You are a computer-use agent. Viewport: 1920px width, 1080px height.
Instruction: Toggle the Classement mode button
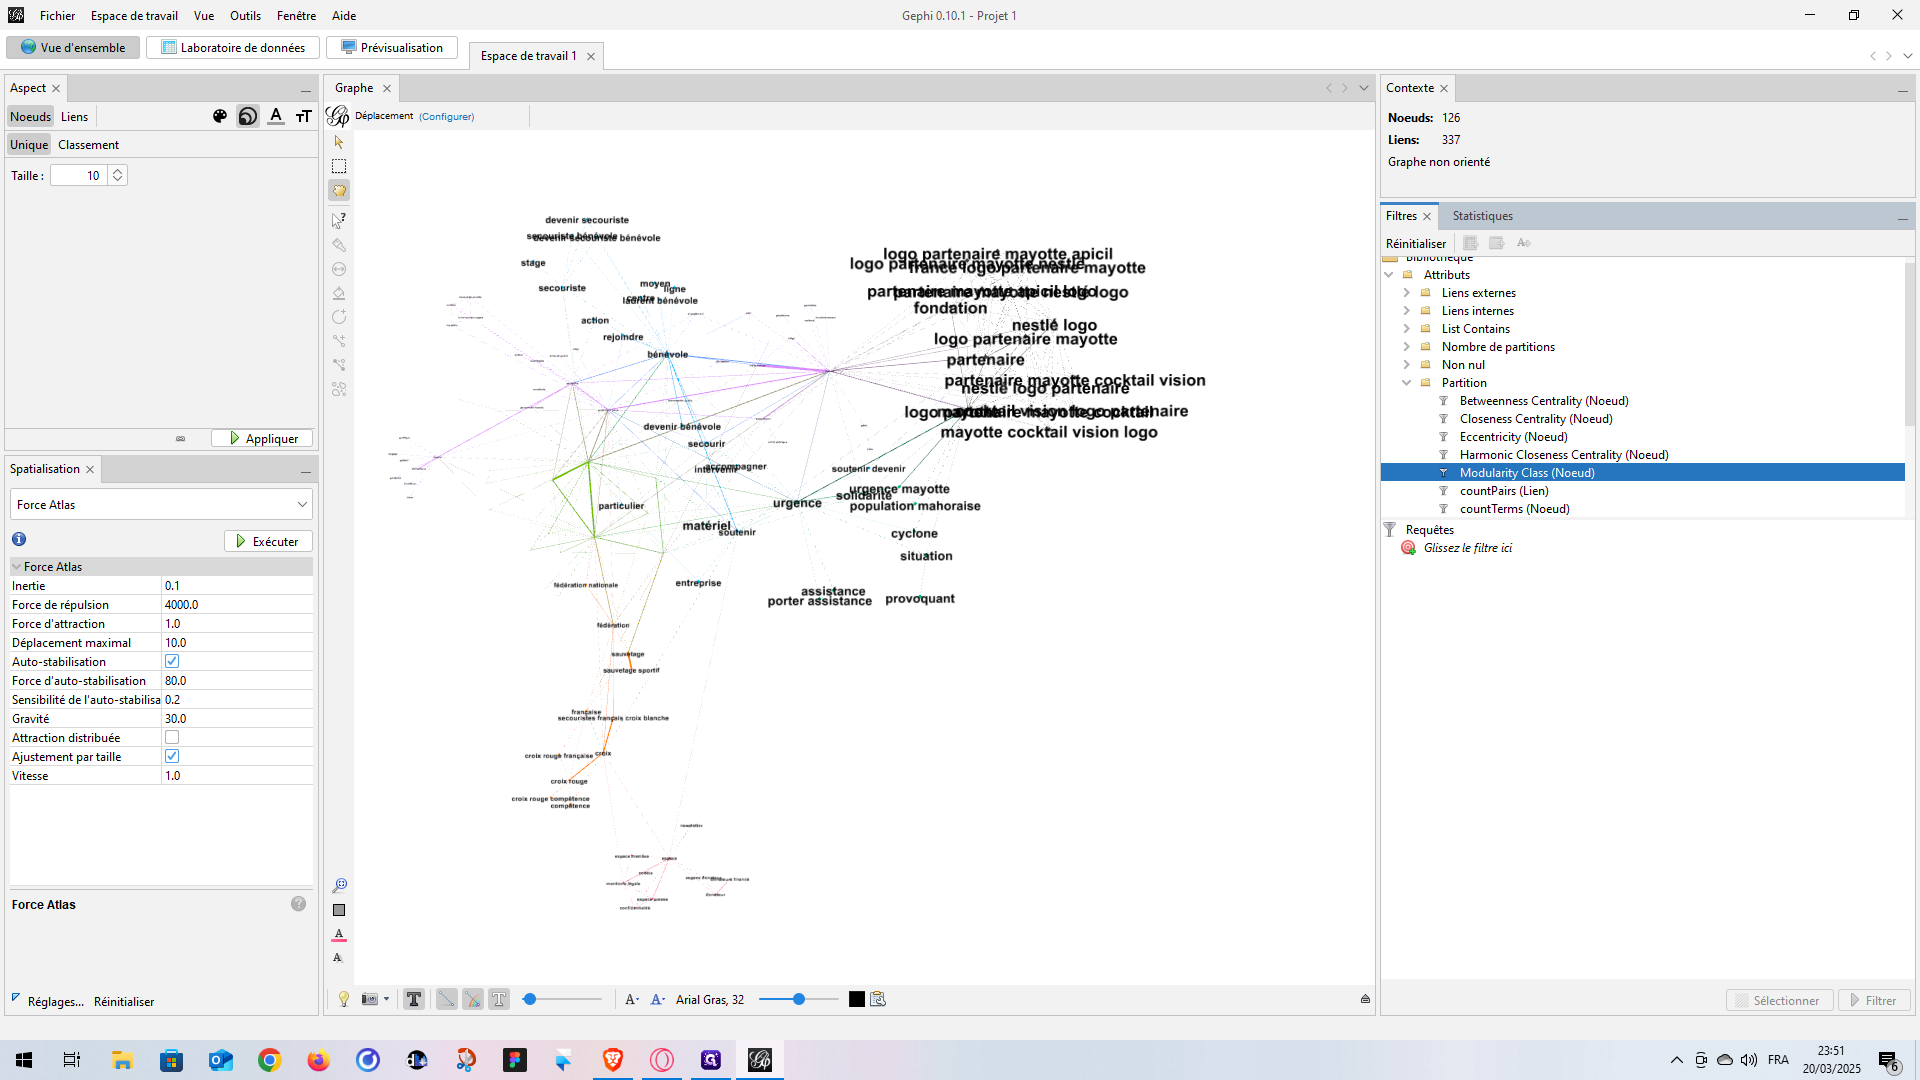[88, 145]
